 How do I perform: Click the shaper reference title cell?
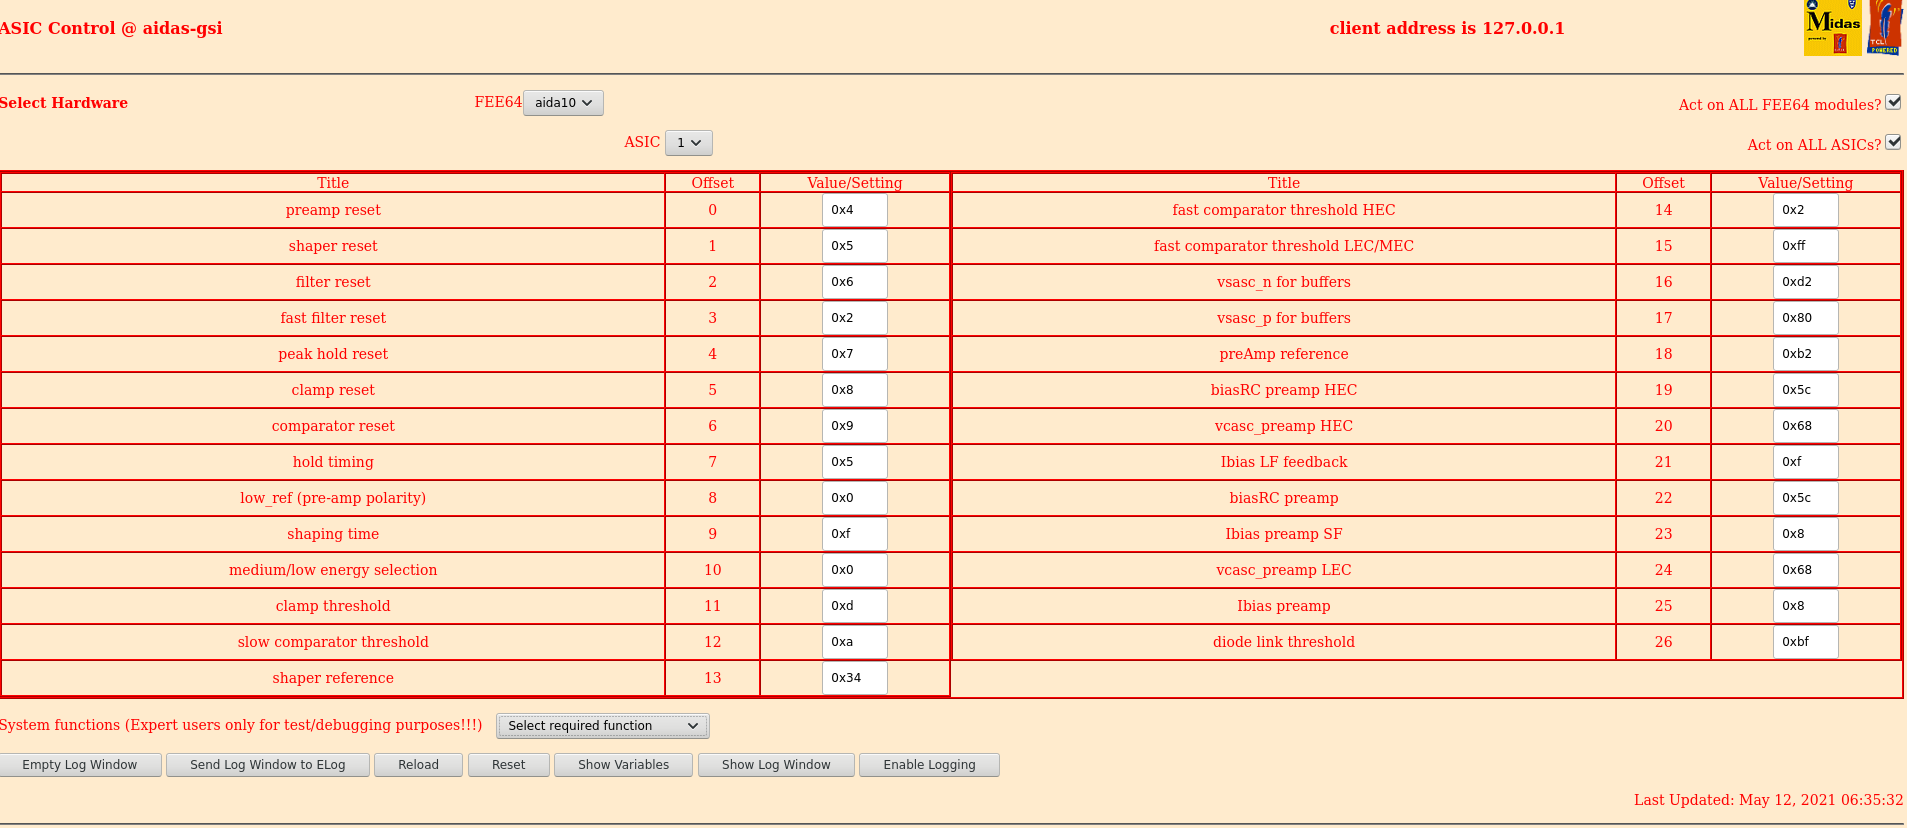point(333,678)
